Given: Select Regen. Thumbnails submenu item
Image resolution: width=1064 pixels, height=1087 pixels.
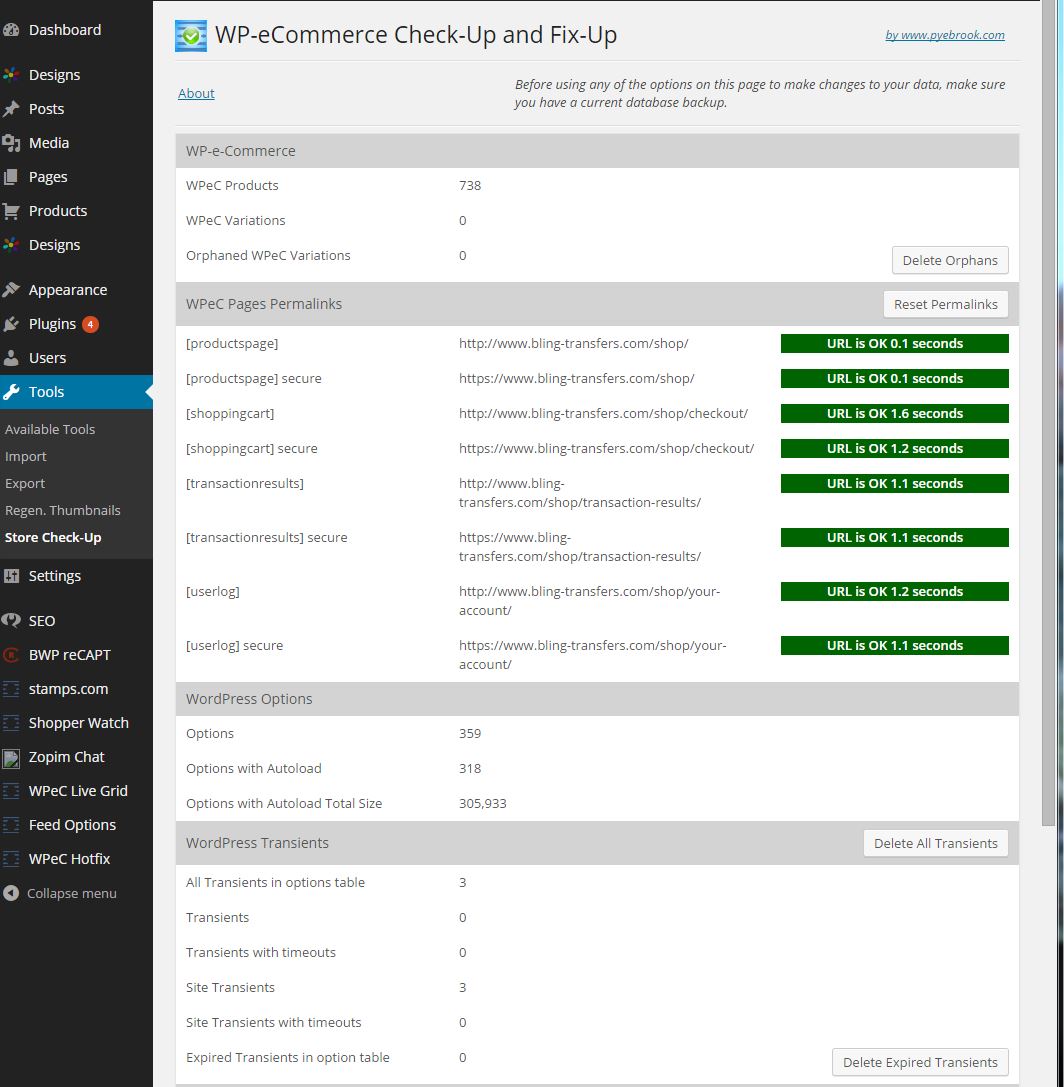Looking at the screenshot, I should click(x=62, y=510).
